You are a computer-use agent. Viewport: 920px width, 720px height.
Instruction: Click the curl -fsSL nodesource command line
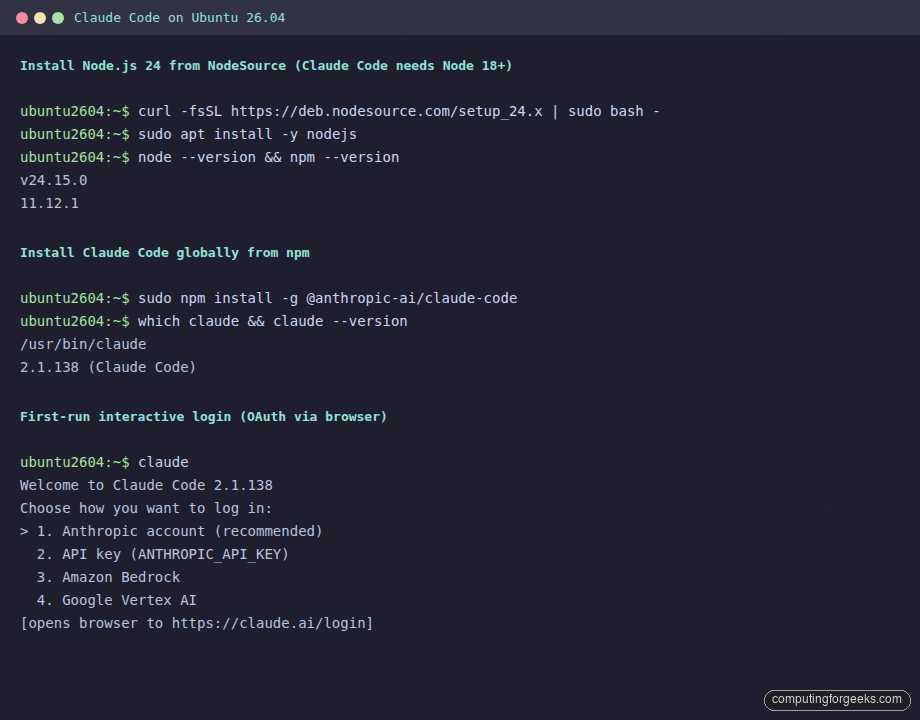pos(340,111)
